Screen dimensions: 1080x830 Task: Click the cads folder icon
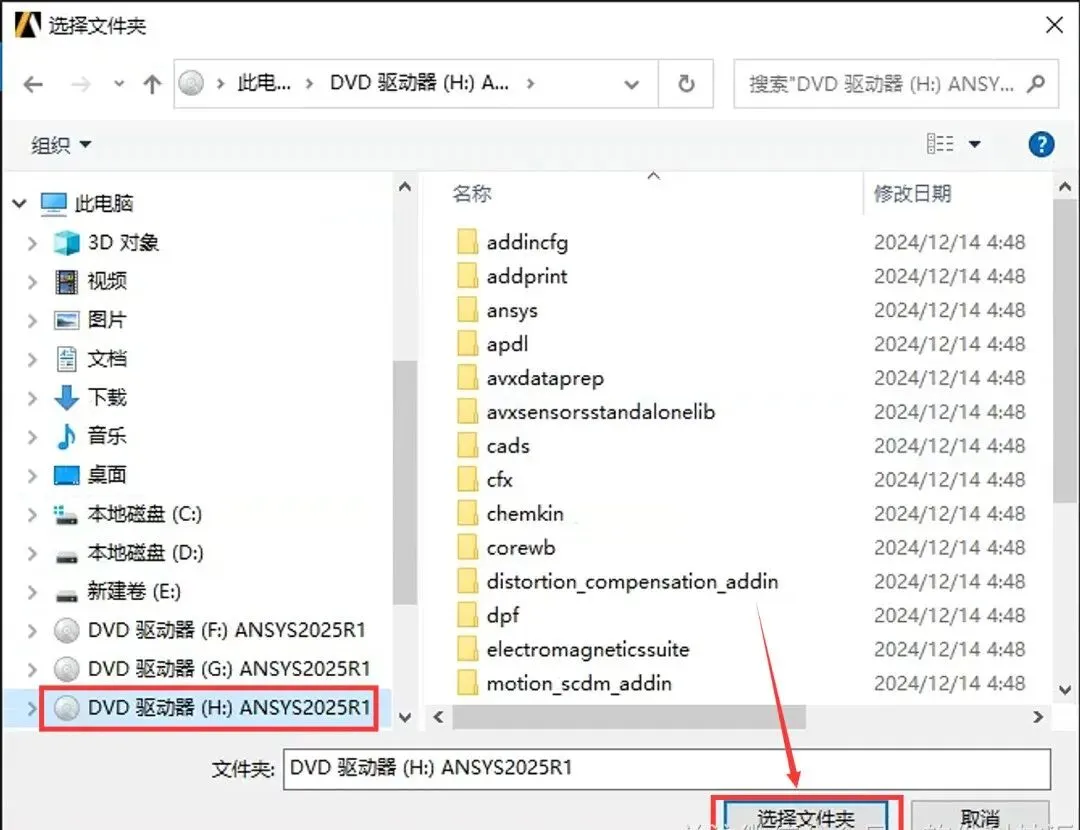coord(467,446)
